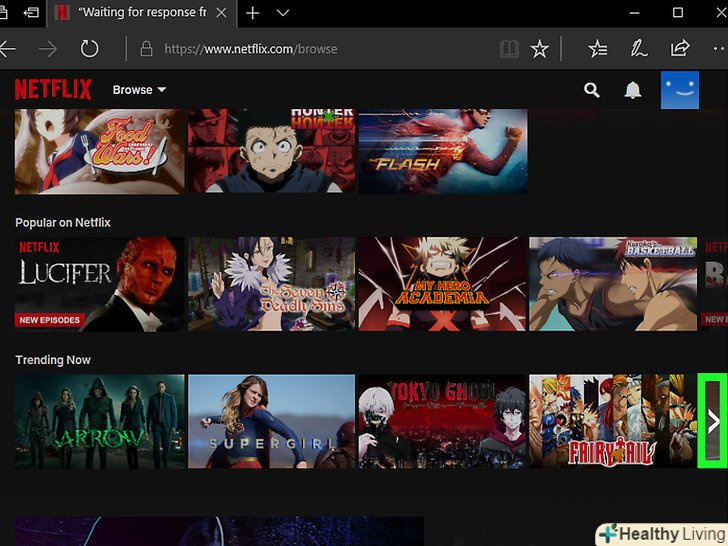
Task: Toggle reading view book icon
Action: click(509, 49)
